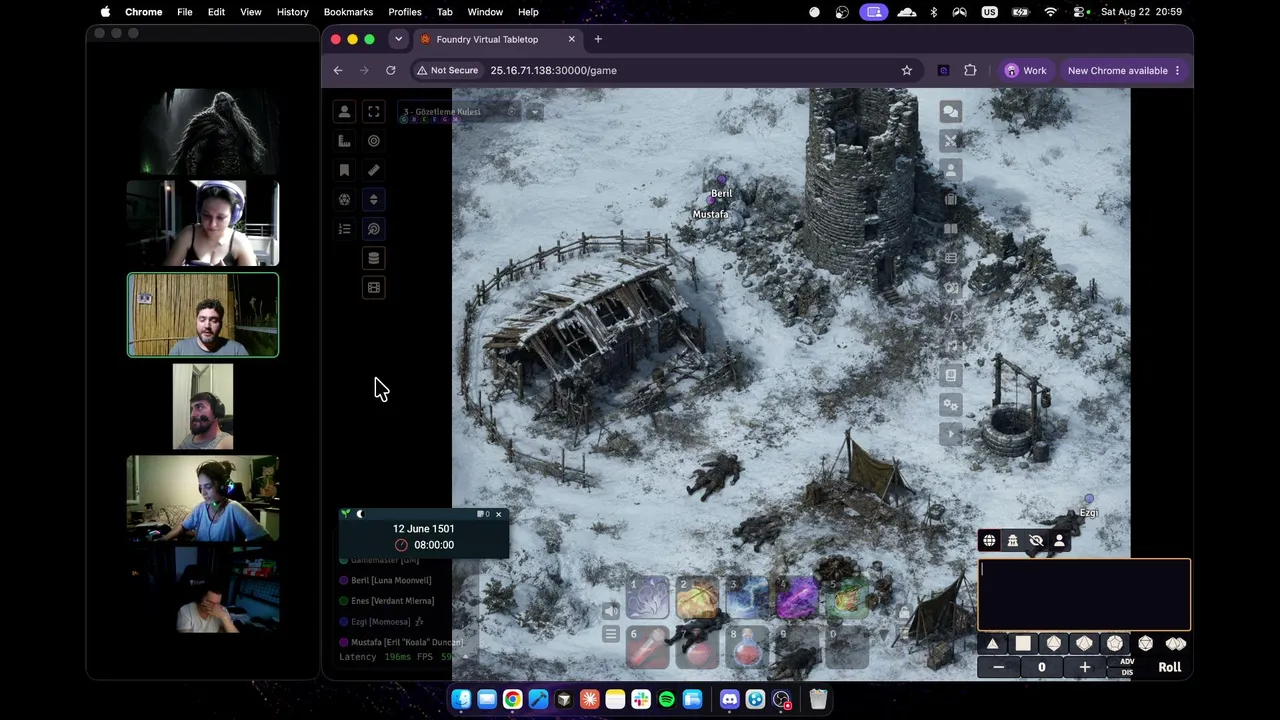Image resolution: width=1280 pixels, height=720 pixels.
Task: Select player Enes [Verdant Mierna]
Action: click(392, 601)
